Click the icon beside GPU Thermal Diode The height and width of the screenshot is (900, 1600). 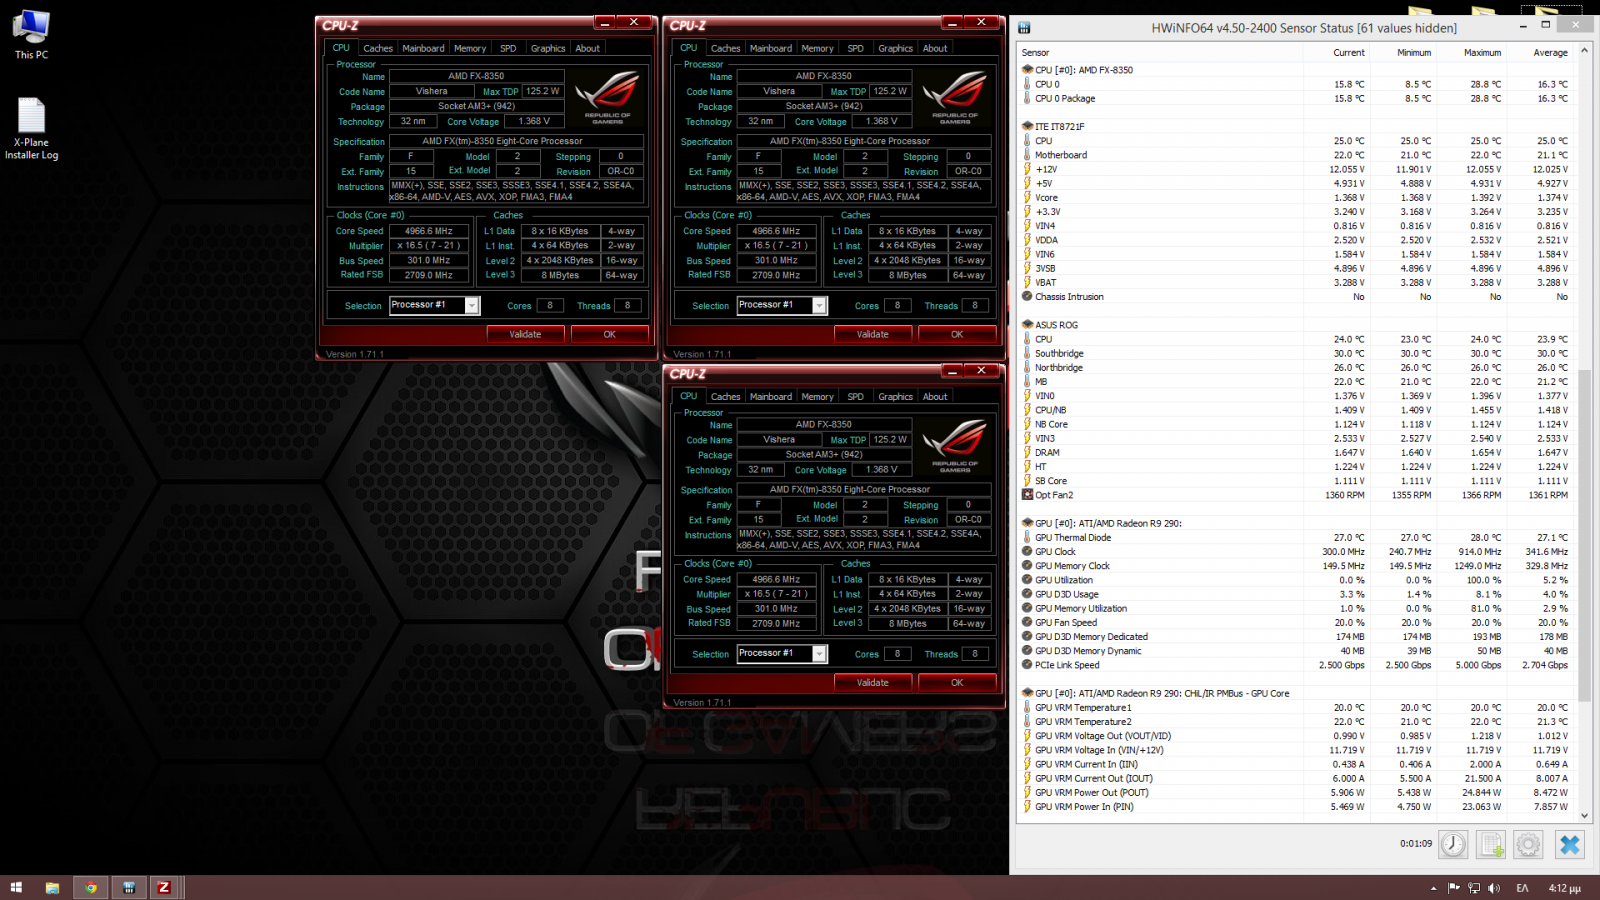click(x=1027, y=538)
